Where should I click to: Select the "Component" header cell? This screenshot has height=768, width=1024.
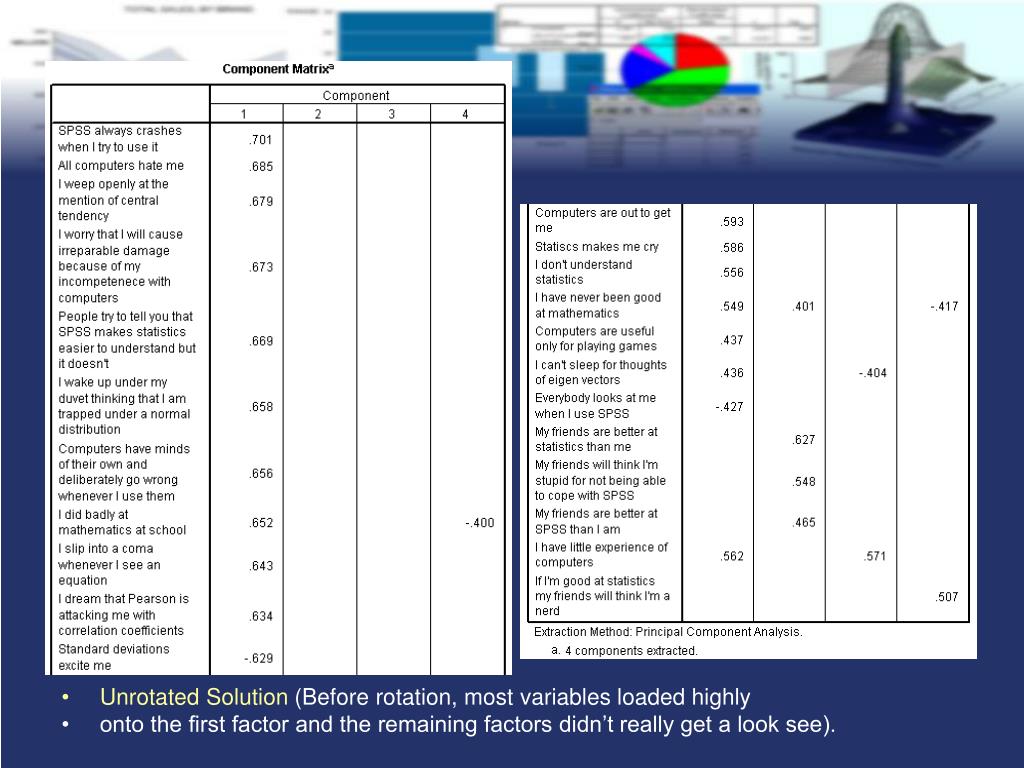point(356,95)
